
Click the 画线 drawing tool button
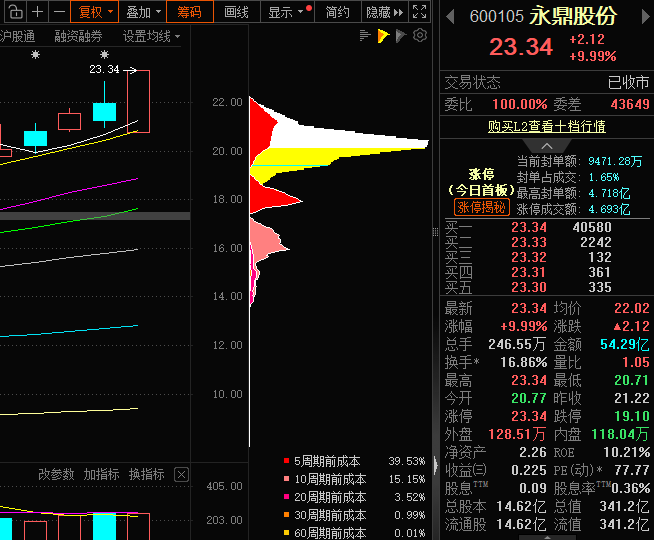(236, 12)
